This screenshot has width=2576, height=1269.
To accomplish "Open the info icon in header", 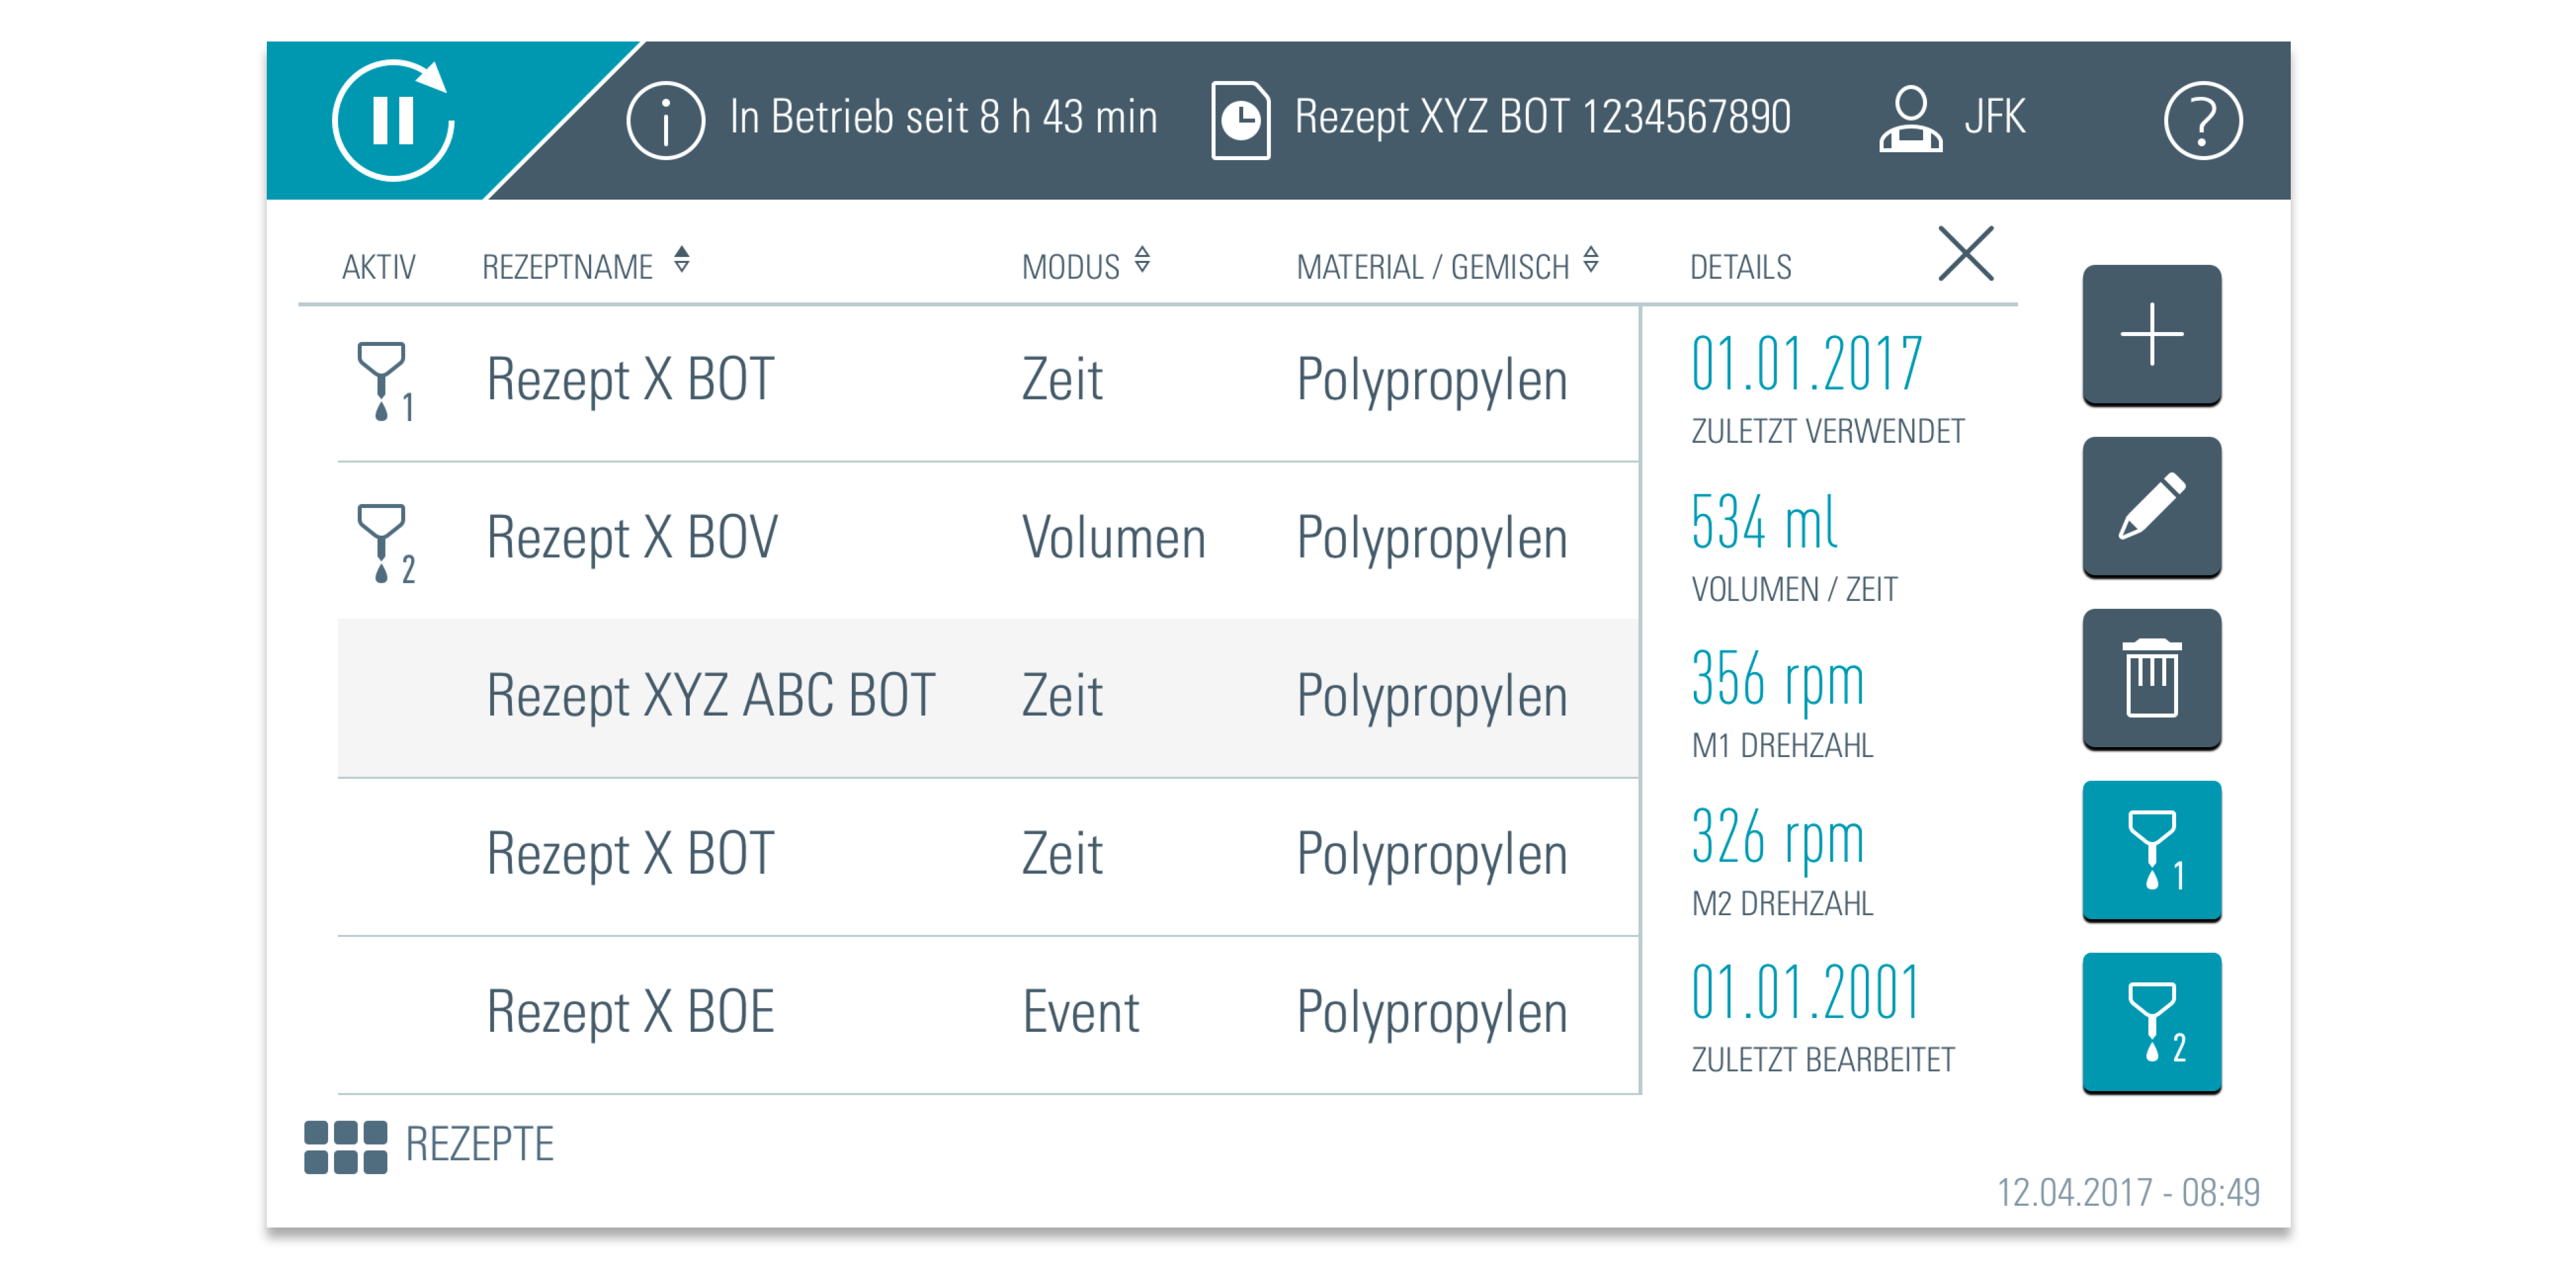I will [x=665, y=120].
